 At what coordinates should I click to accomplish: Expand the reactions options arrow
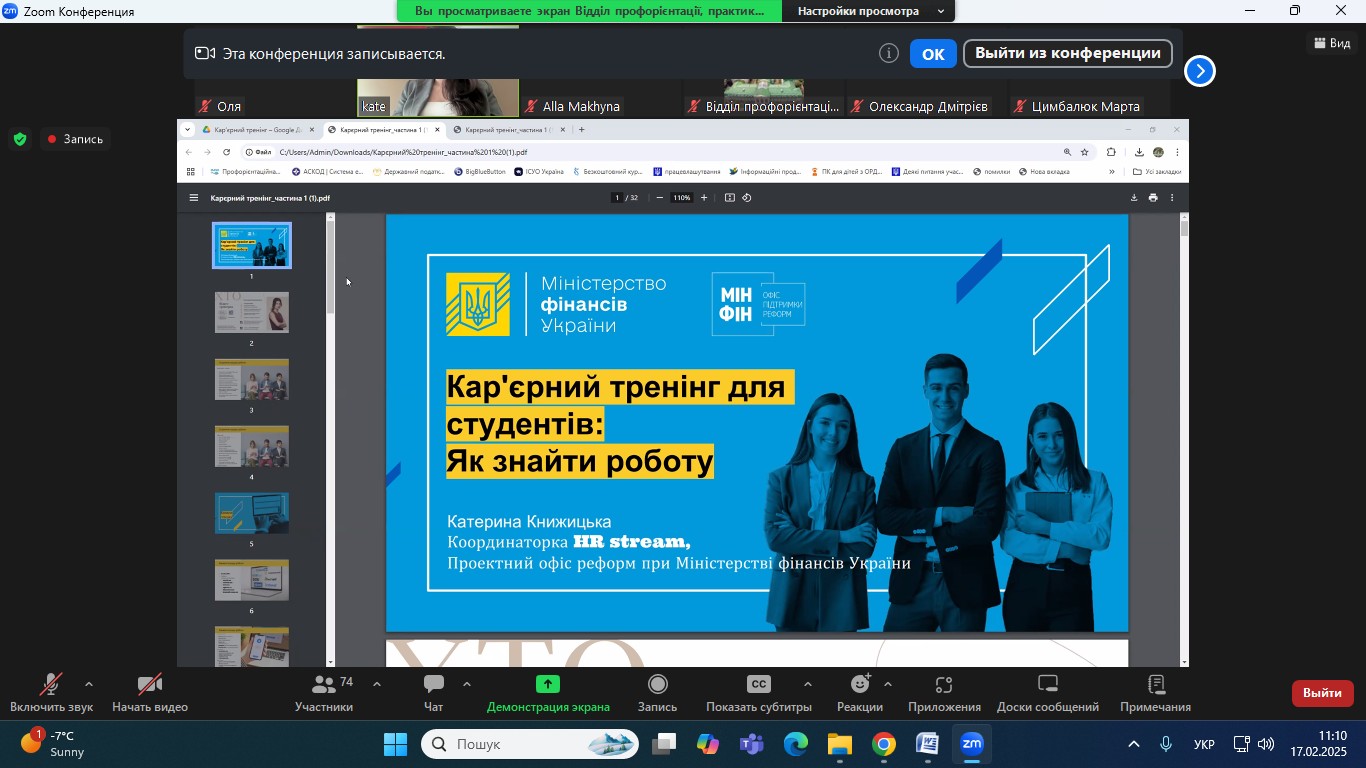pos(888,685)
